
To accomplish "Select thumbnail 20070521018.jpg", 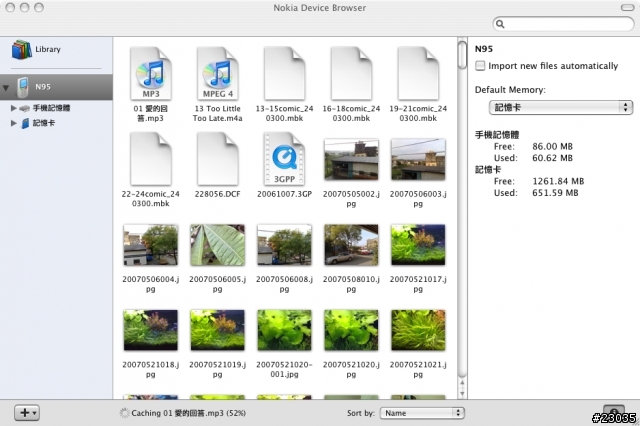I will (151, 330).
